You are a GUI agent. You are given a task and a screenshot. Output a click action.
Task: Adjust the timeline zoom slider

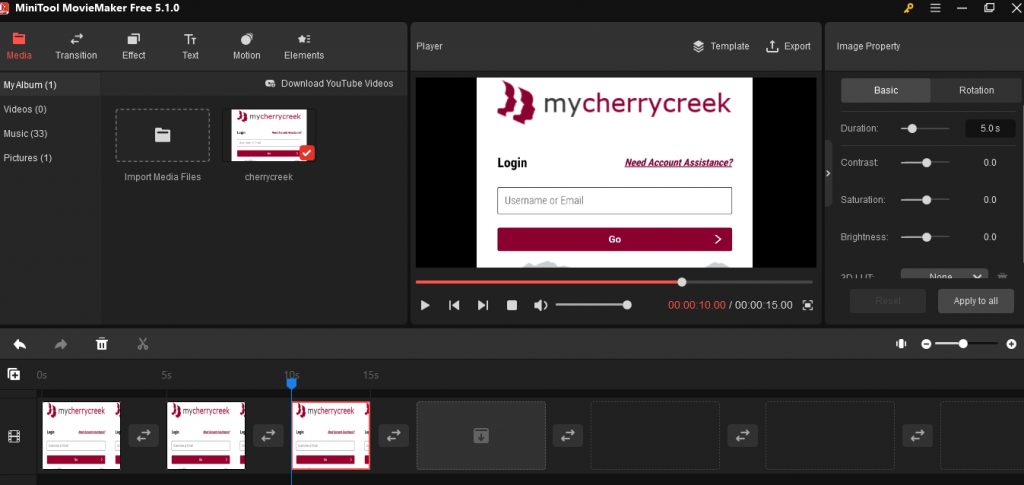[x=967, y=344]
